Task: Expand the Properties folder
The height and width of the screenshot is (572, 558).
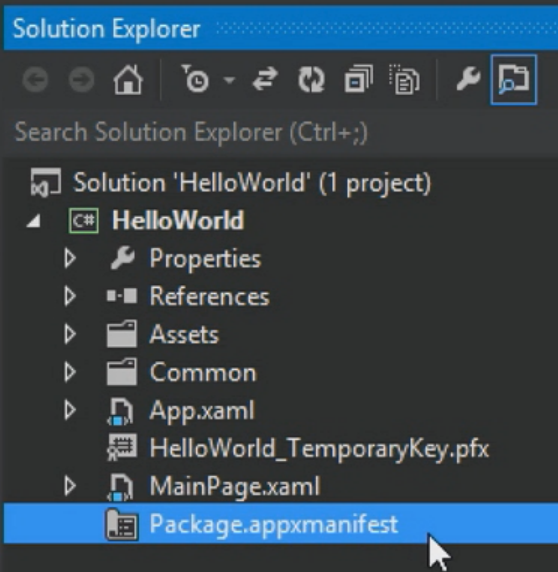Action: (x=70, y=258)
